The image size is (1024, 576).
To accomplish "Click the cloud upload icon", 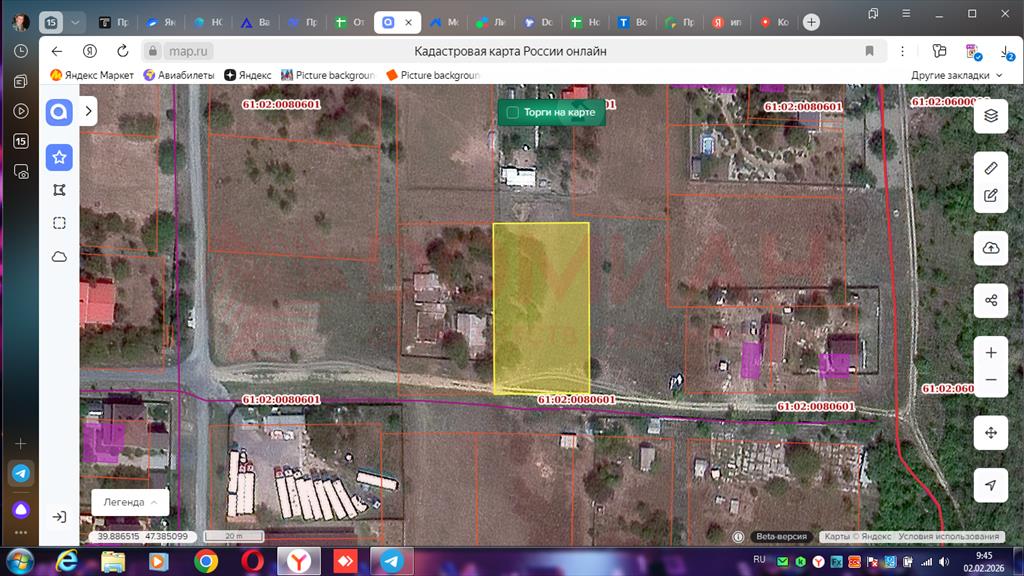I will tap(990, 248).
